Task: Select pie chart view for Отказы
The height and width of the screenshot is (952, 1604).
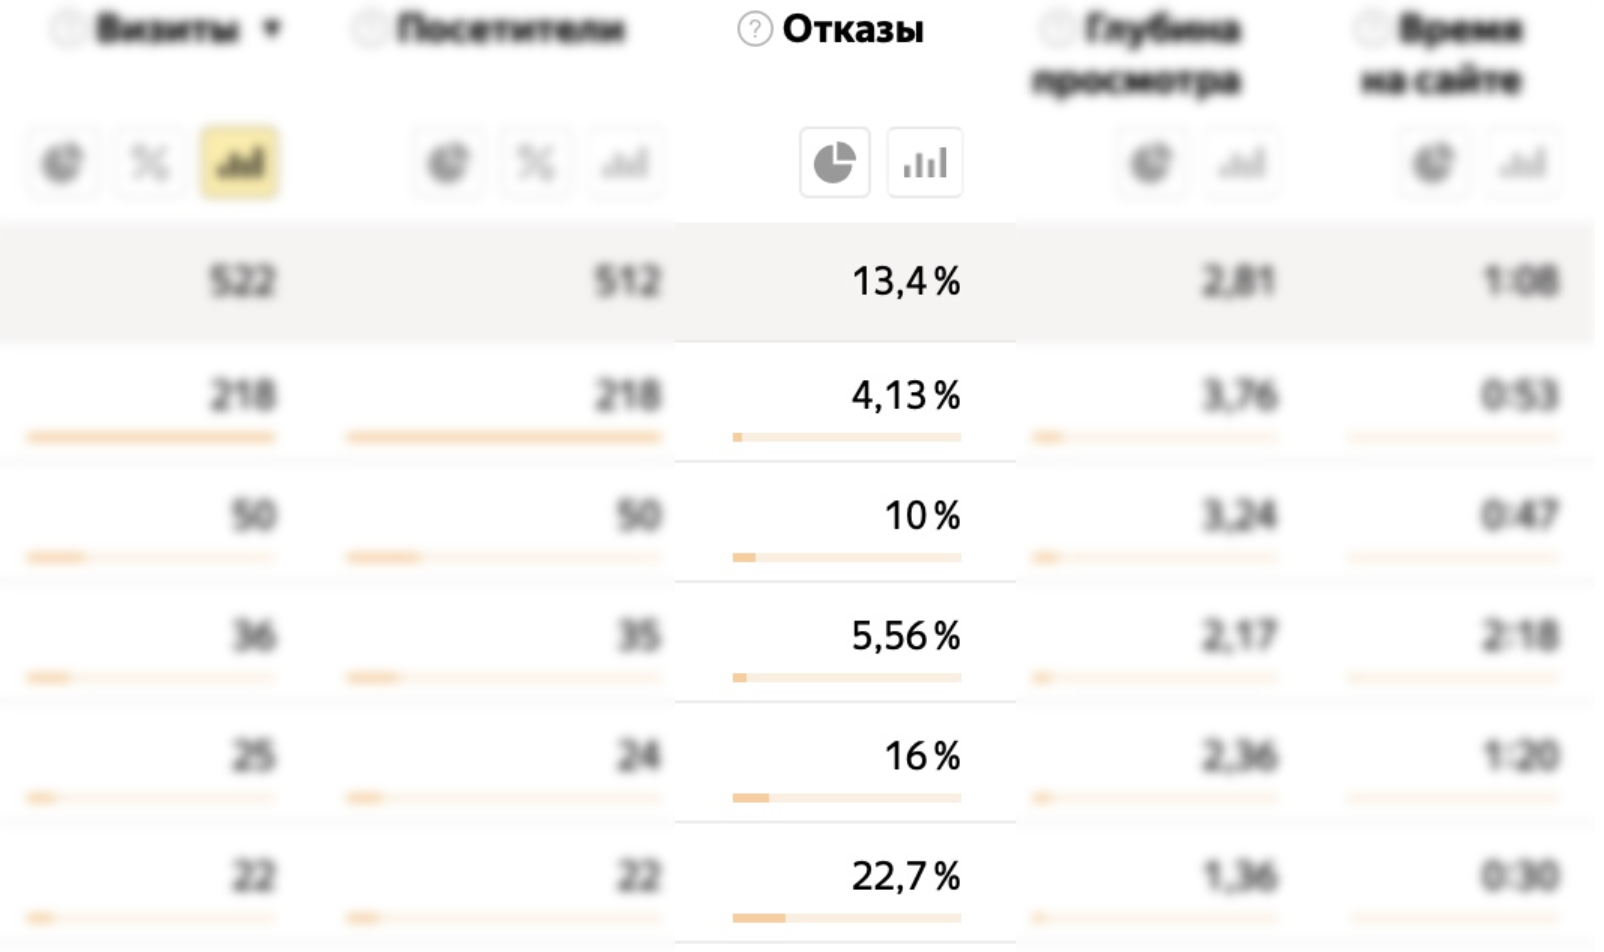Action: [835, 162]
